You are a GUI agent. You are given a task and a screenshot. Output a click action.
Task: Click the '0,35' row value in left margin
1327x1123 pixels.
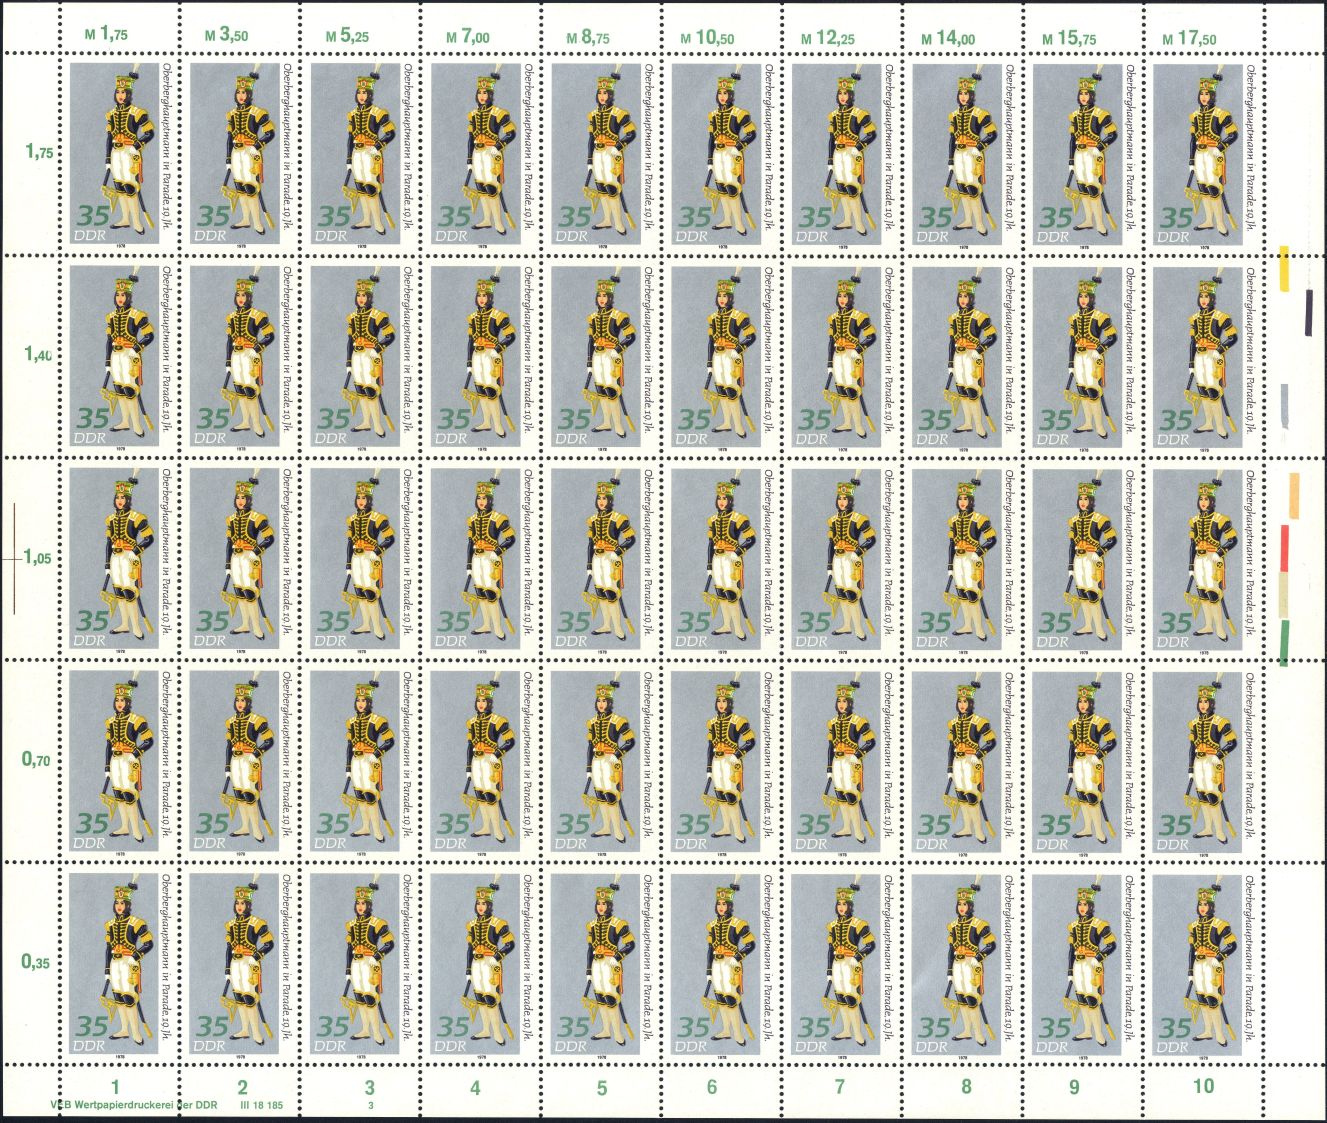coord(37,962)
